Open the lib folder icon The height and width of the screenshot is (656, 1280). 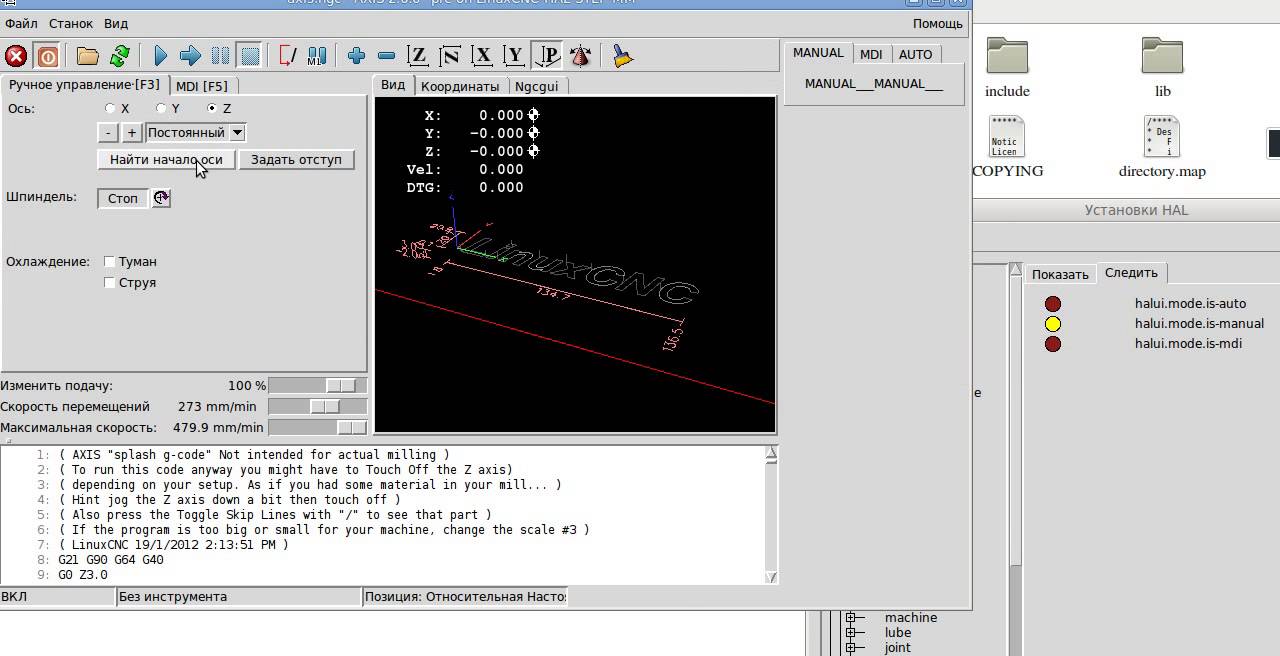(x=1162, y=56)
